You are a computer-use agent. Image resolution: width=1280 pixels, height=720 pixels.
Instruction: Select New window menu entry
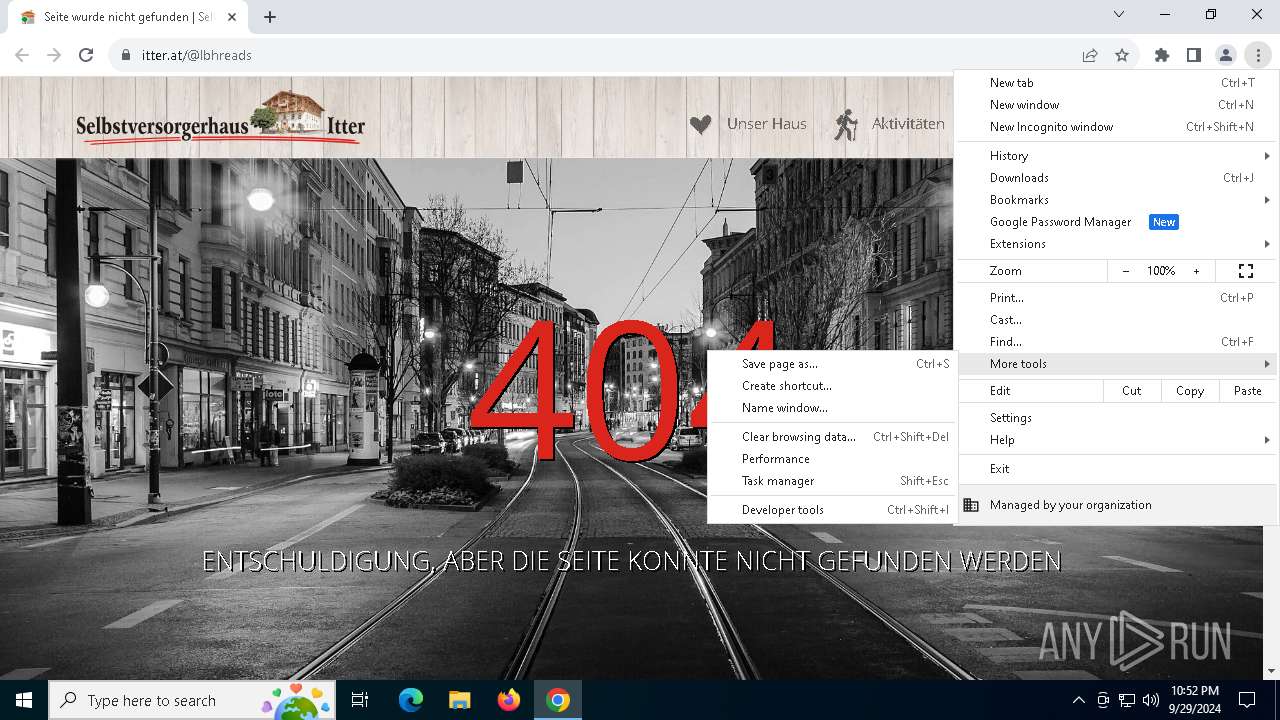(x=1116, y=105)
